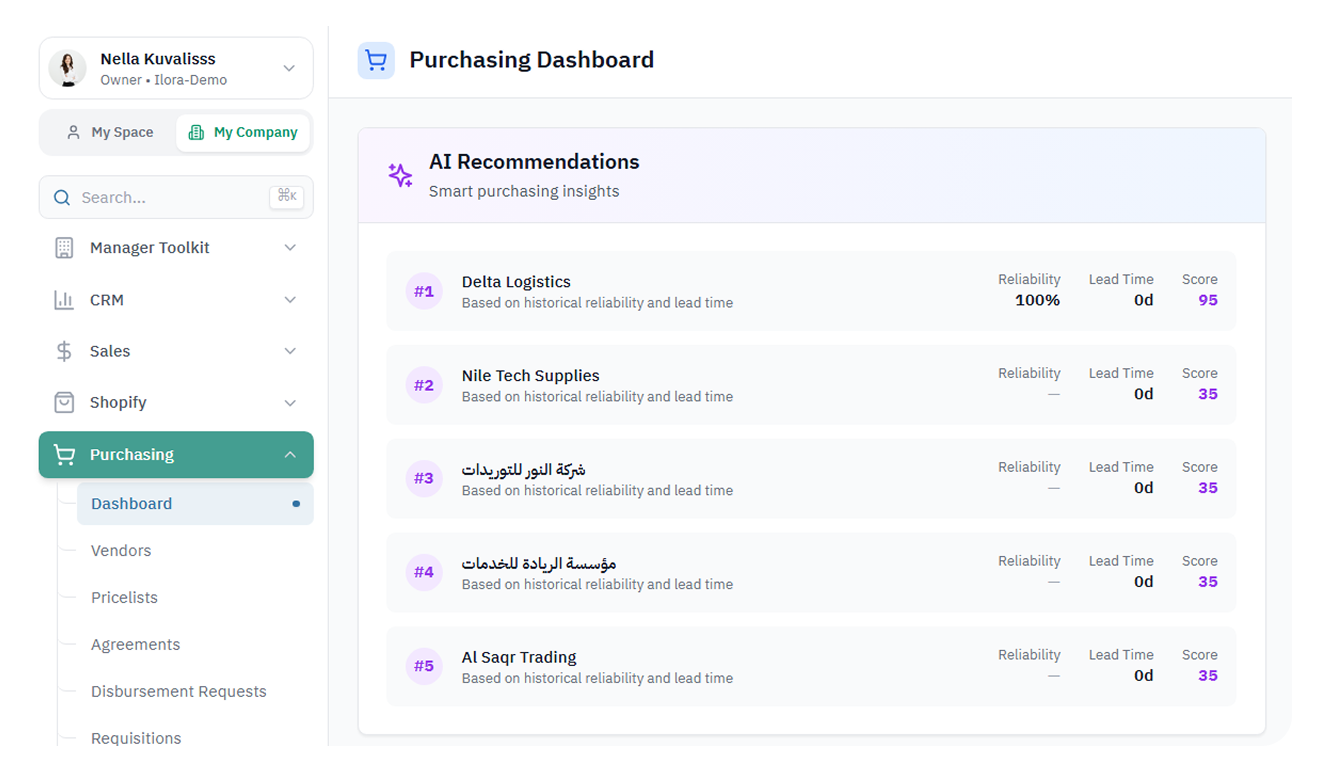Select the Purchasing menu label
Viewport: 1320px width, 771px height.
[132, 455]
